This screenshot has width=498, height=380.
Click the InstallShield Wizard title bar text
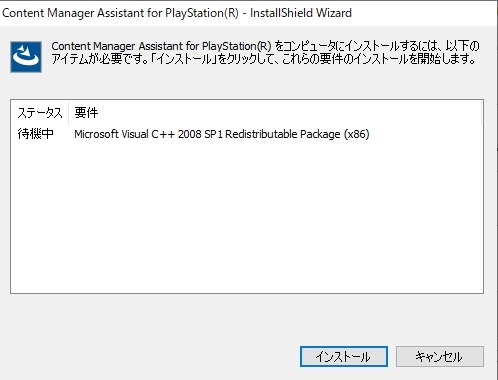point(177,13)
